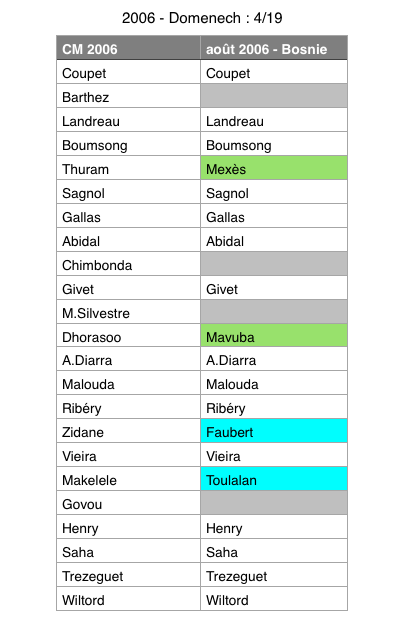Image resolution: width=400 pixels, height=630 pixels.
Task: Click the green 'Mavuba' cell
Action: 274,335
